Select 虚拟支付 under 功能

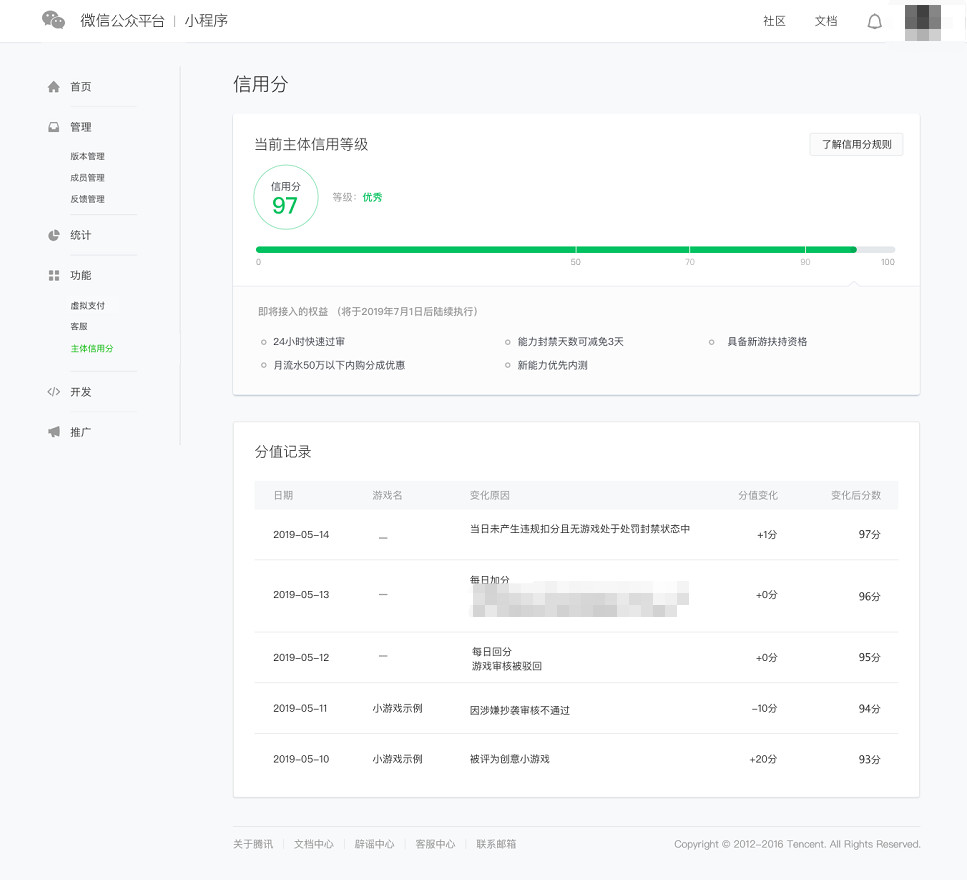(x=87, y=305)
